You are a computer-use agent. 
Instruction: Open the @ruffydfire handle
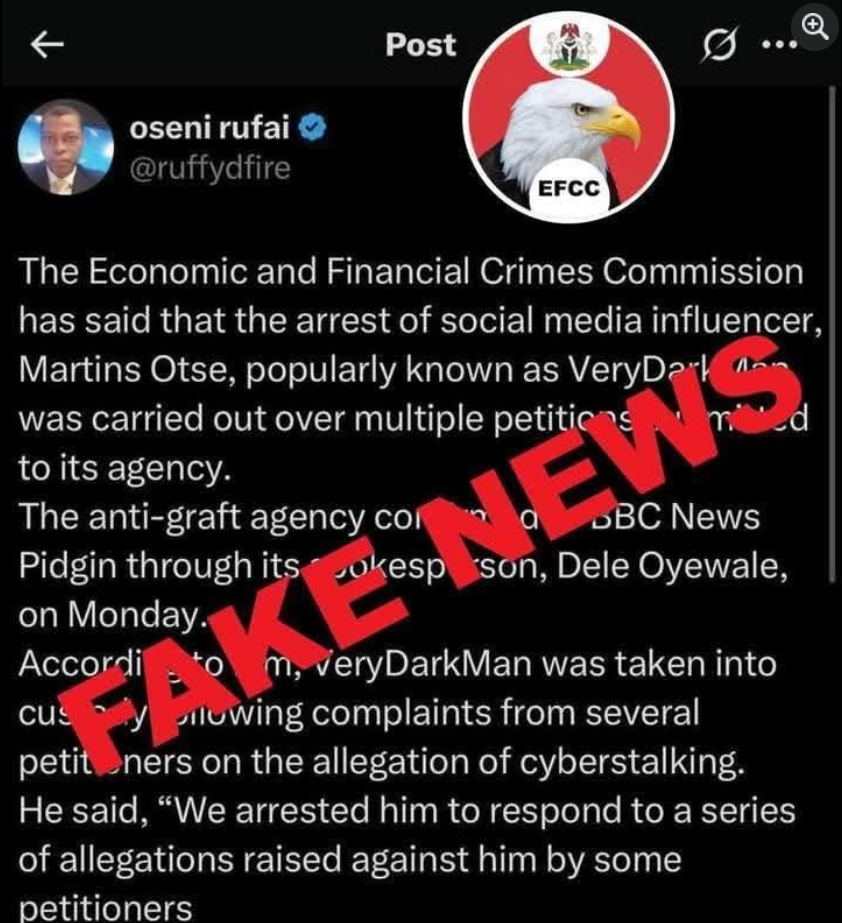click(210, 168)
